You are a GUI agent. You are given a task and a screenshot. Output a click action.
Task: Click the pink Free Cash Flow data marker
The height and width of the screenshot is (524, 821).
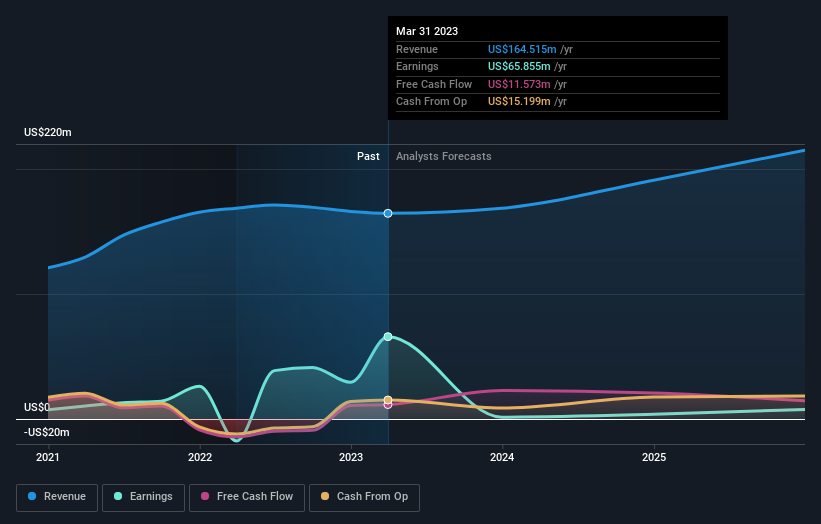click(x=388, y=405)
